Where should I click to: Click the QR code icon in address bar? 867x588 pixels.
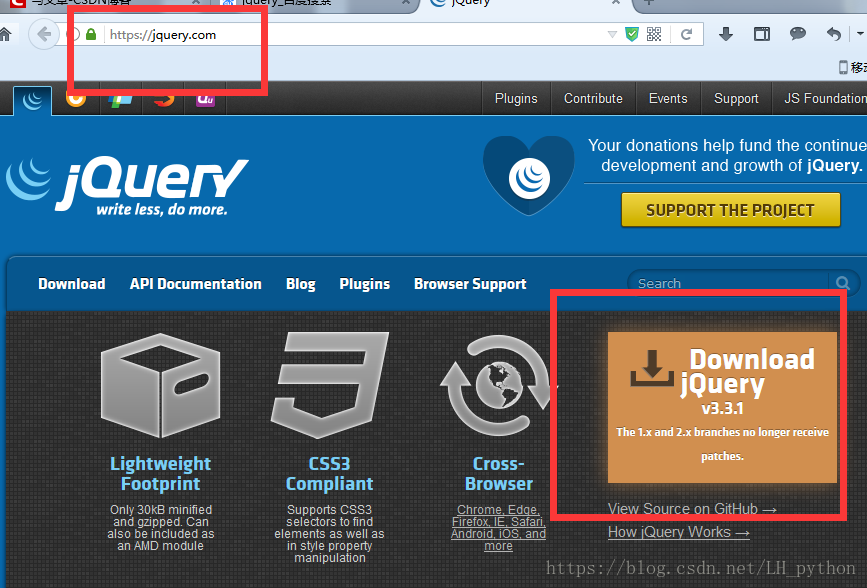[x=654, y=34]
